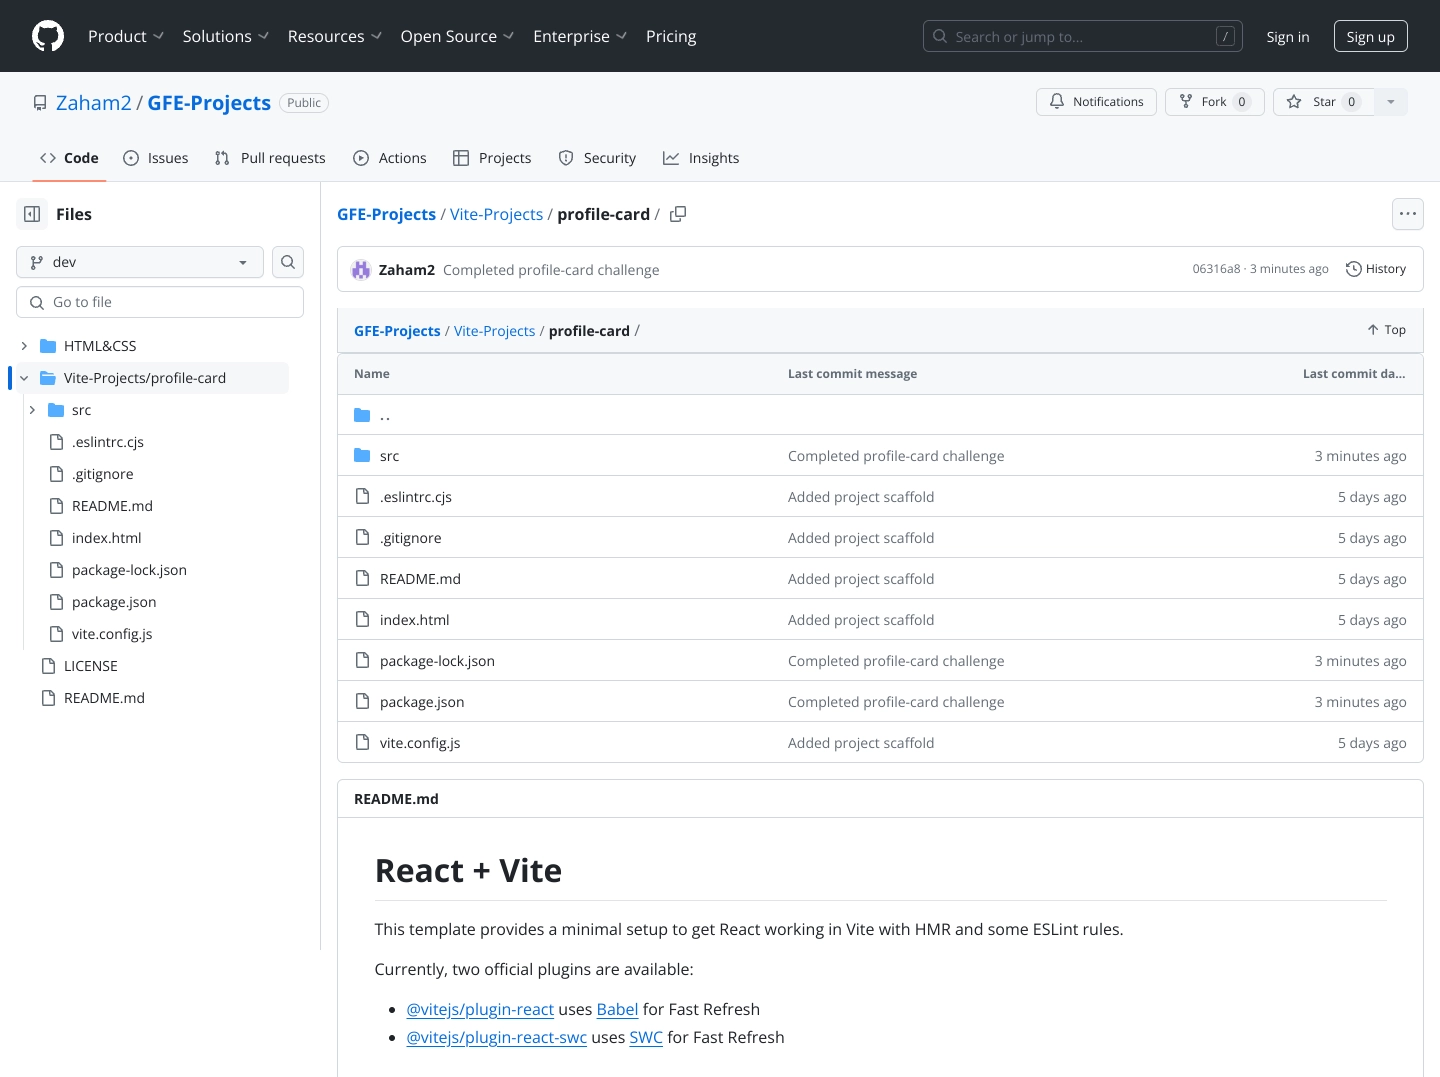Focus the Go to file input
Viewport: 1440px width, 1077px height.
click(160, 302)
